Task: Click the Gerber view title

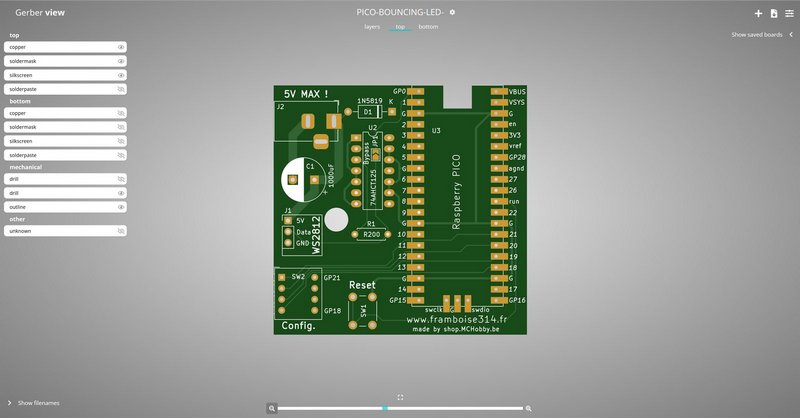Action: 40,13
